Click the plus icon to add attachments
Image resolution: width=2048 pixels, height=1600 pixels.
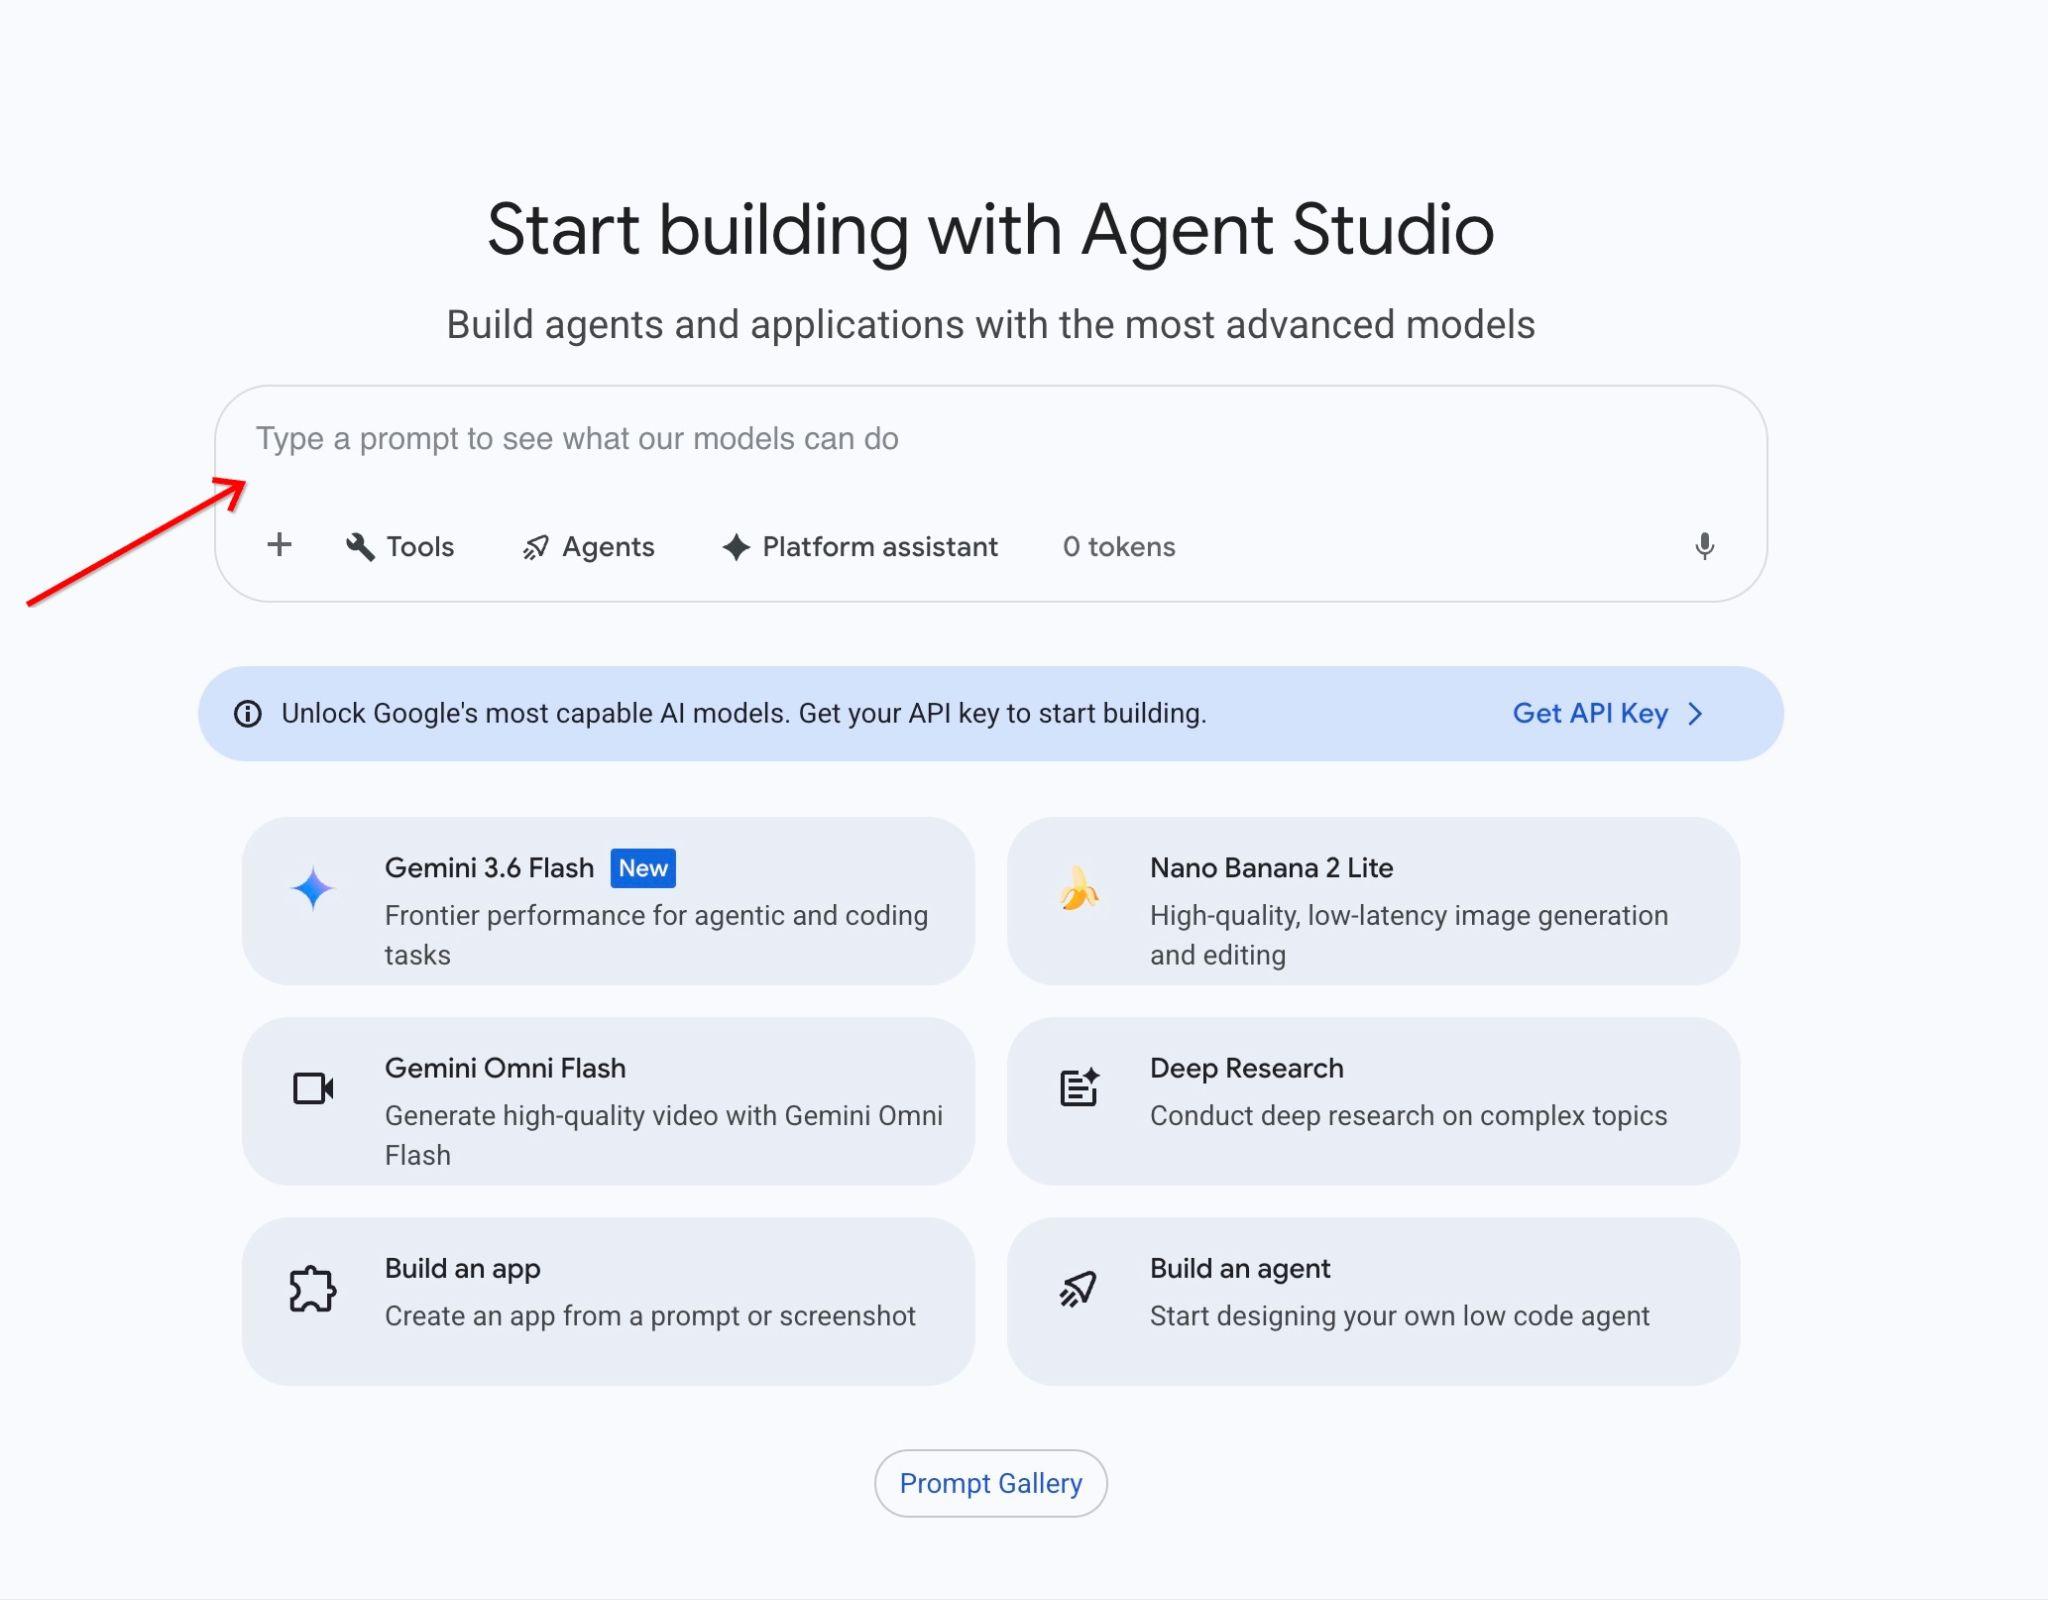[279, 545]
